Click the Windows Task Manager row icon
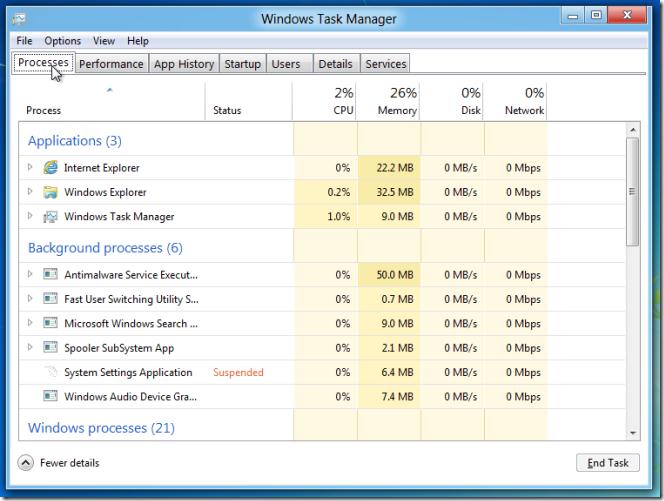Viewport: 664px width, 501px height. (x=50, y=216)
